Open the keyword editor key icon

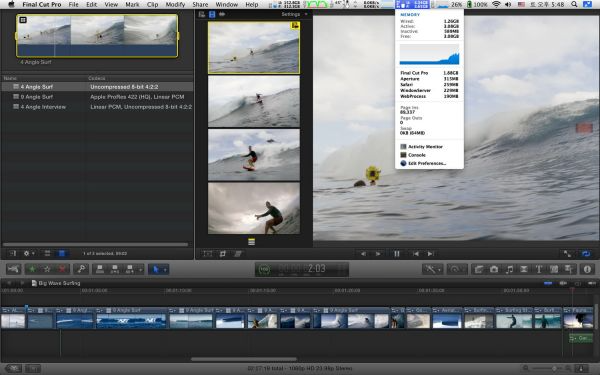[81, 269]
